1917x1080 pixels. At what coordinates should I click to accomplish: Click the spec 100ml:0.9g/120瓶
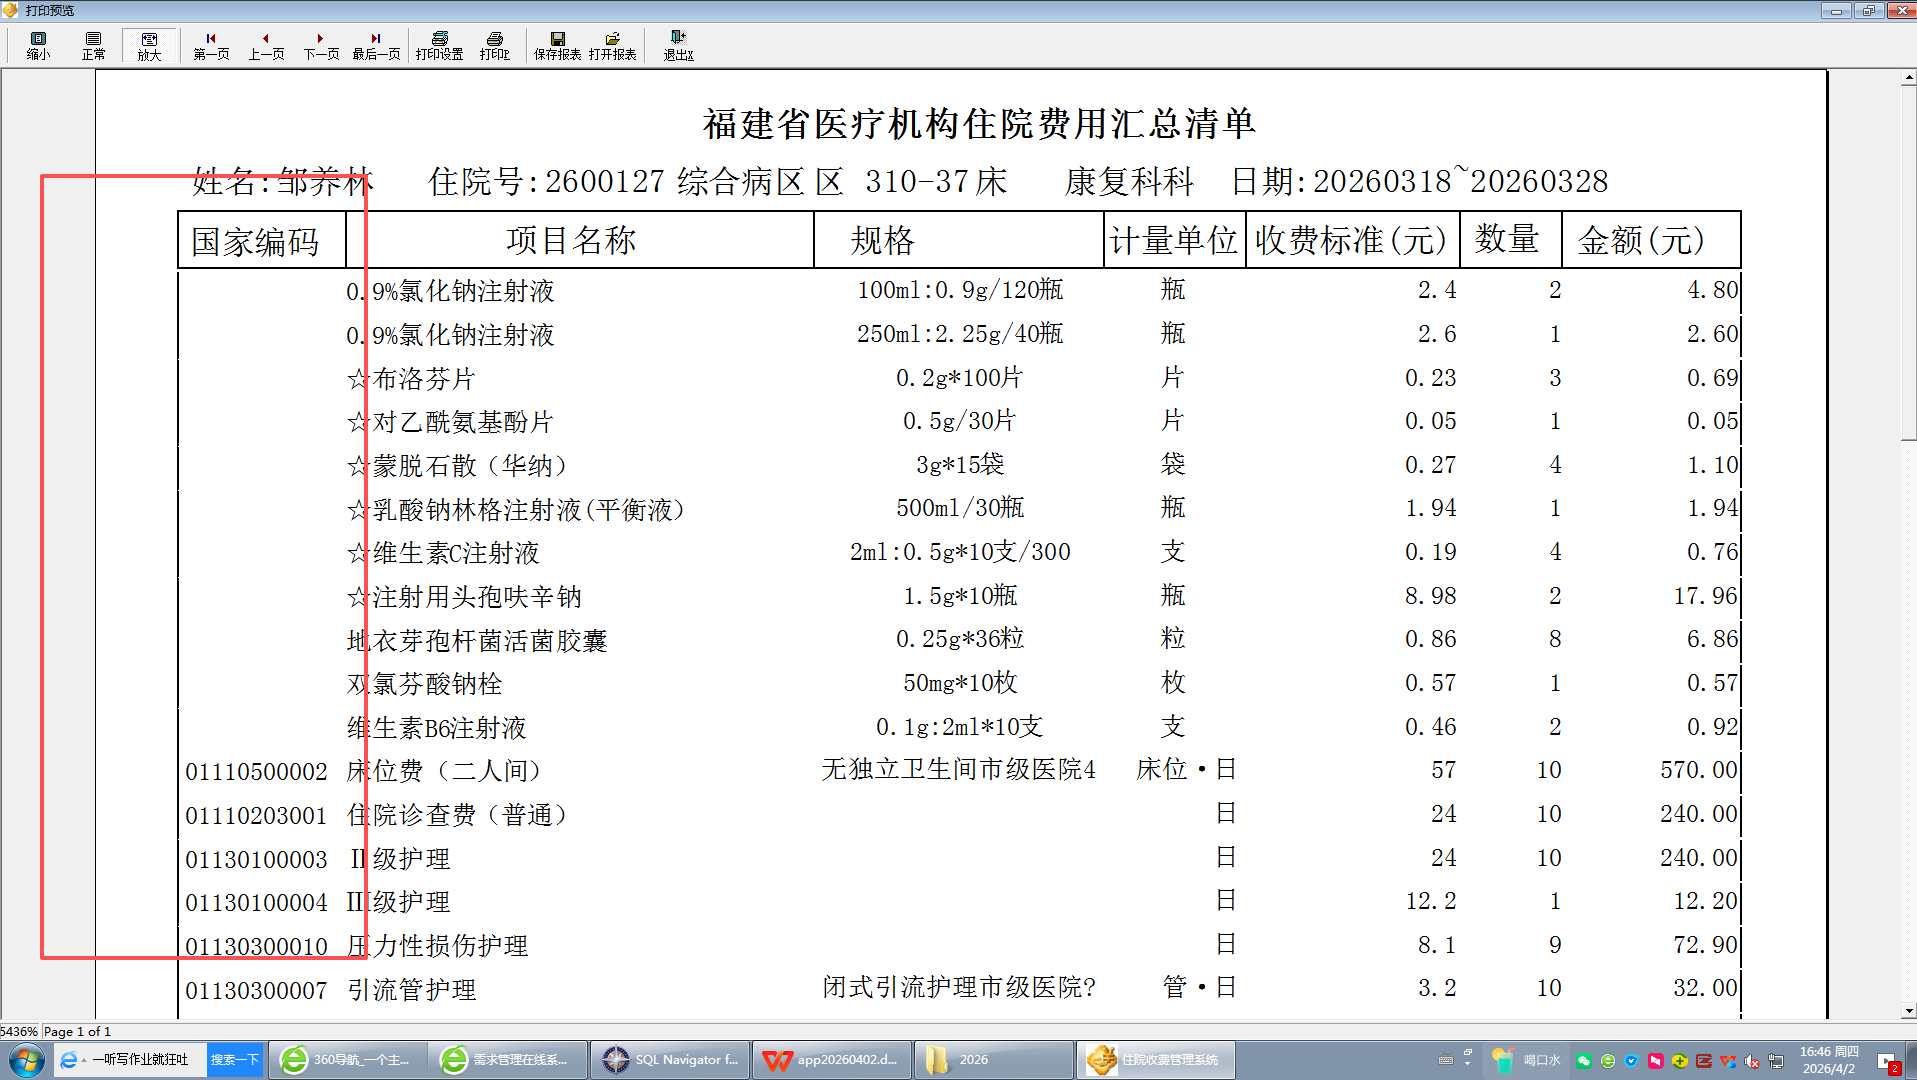960,290
